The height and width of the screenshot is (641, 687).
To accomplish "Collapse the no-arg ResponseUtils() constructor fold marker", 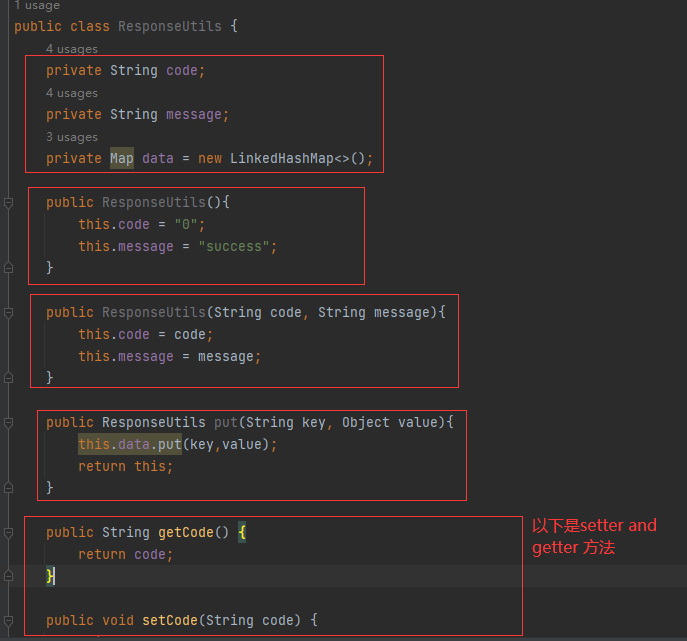I will 8,203.
